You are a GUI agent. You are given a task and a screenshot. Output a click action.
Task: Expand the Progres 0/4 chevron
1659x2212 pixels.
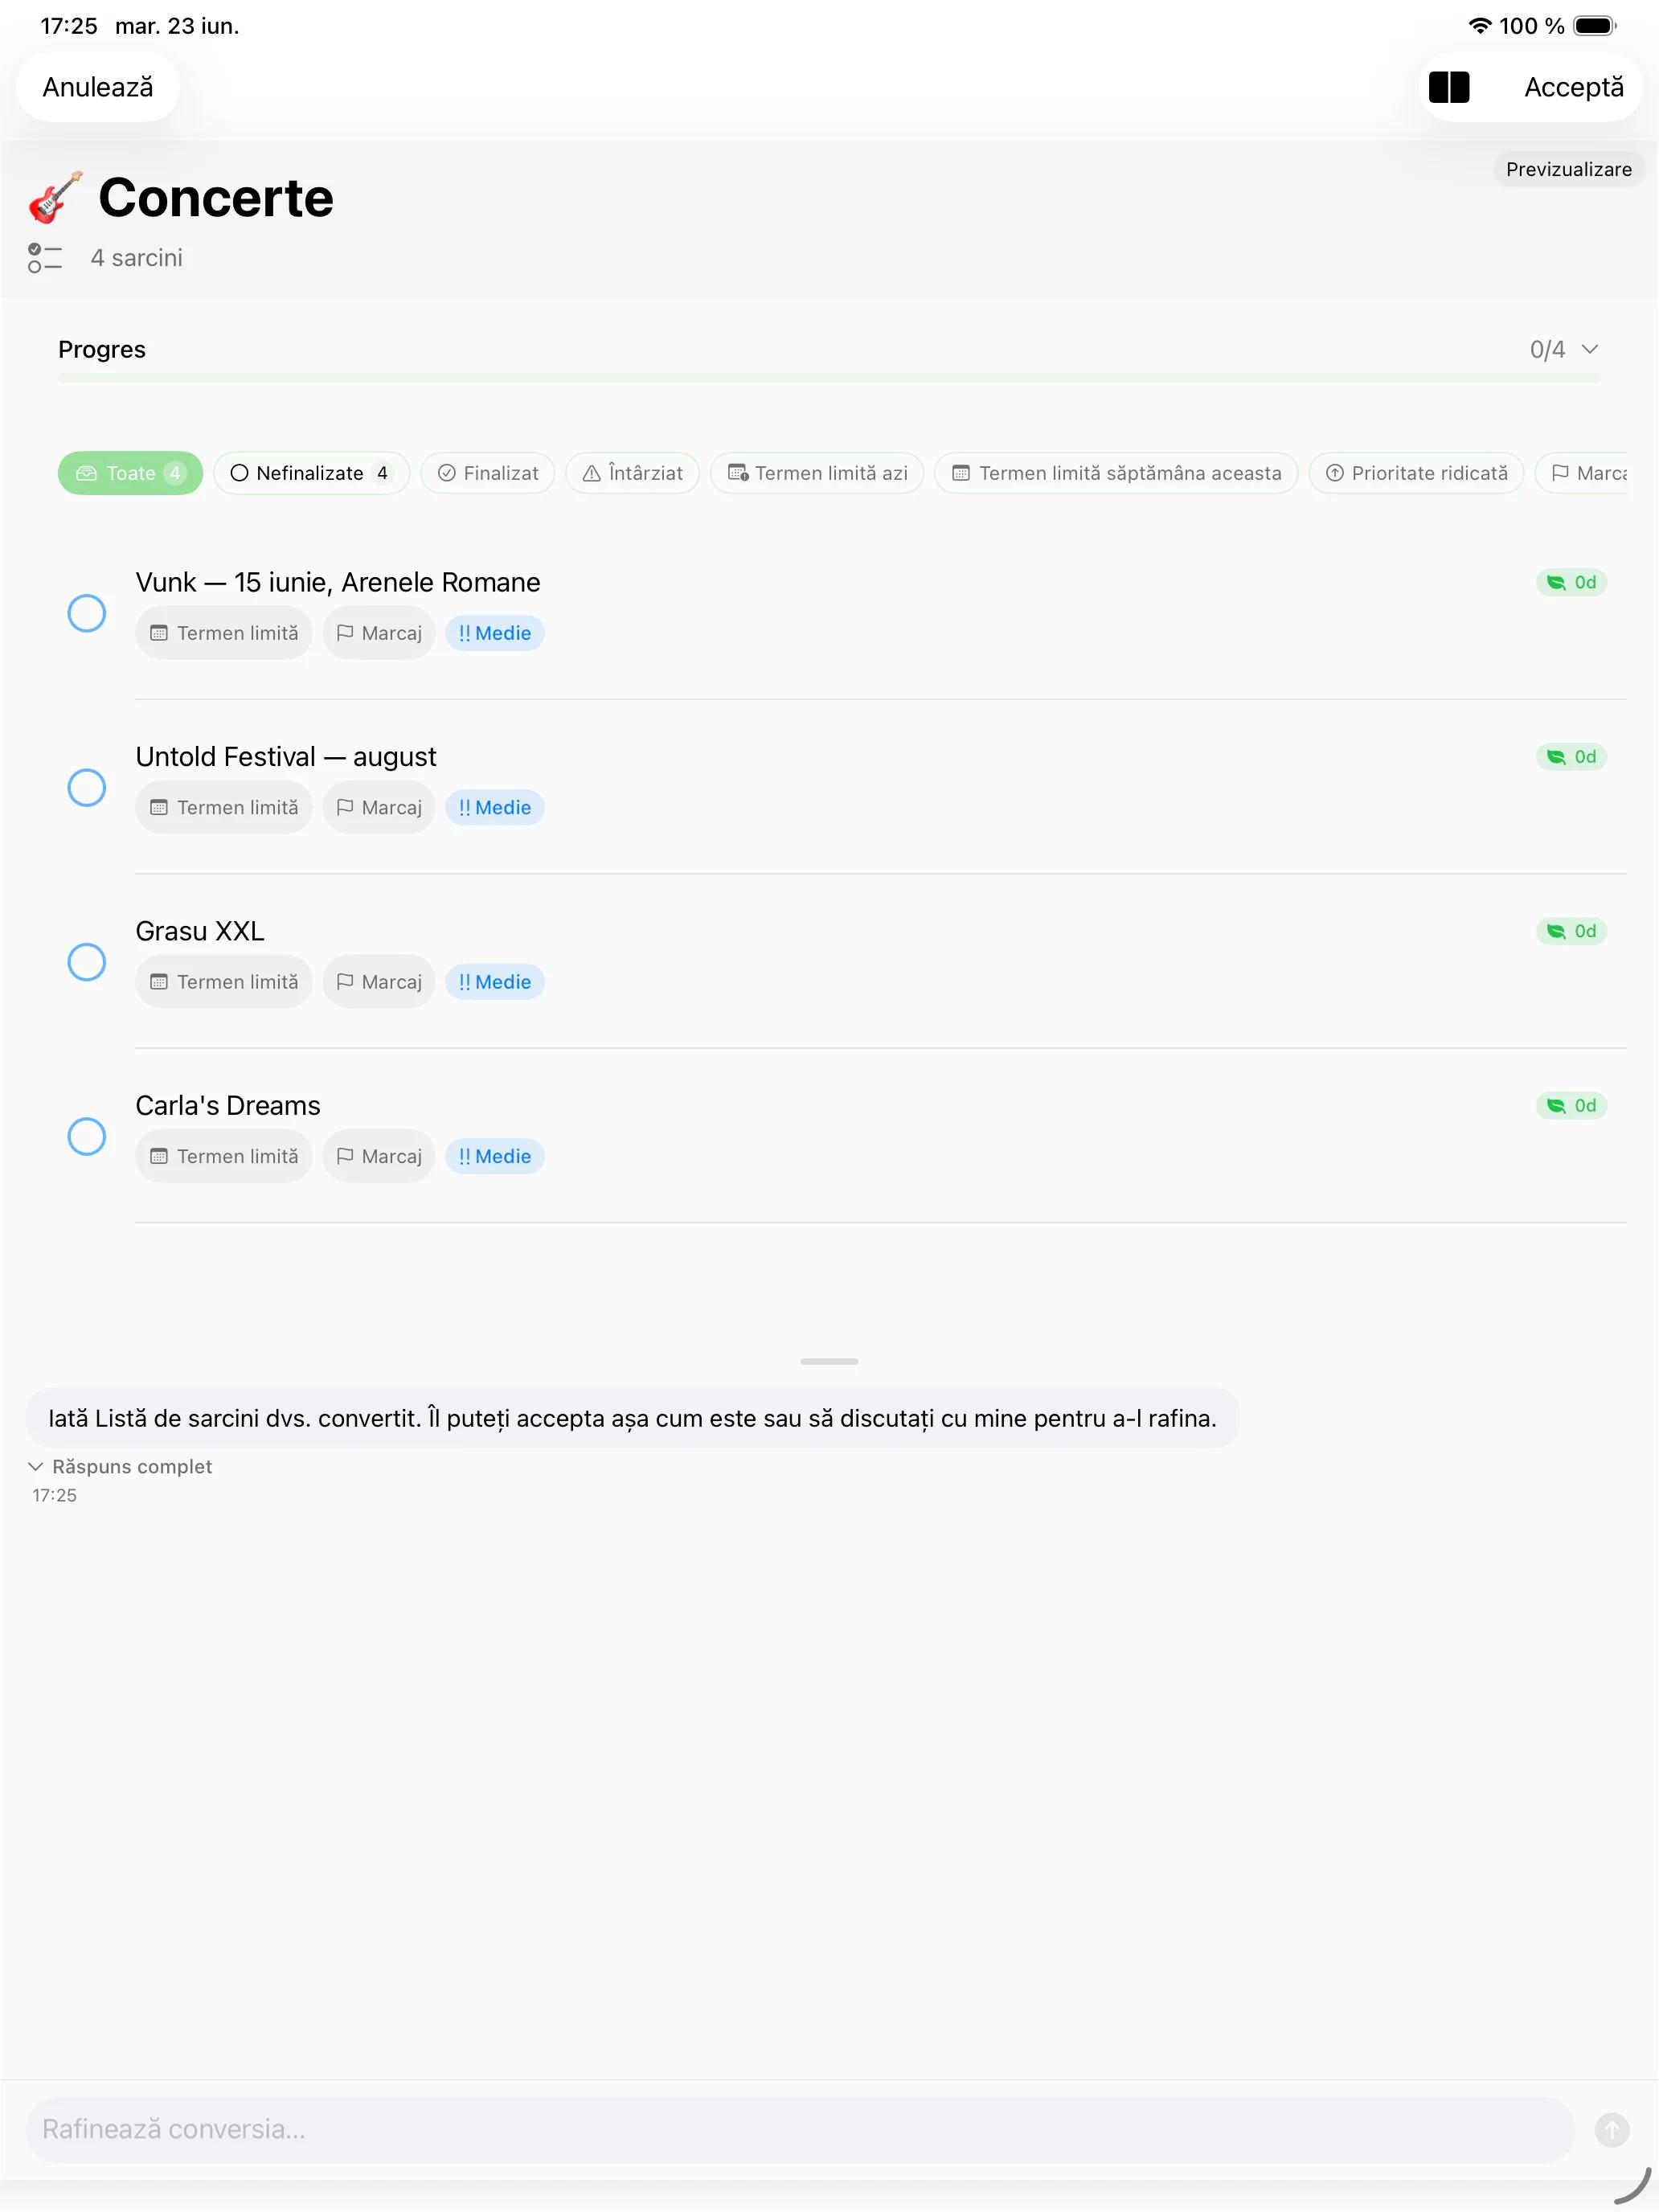point(1589,349)
